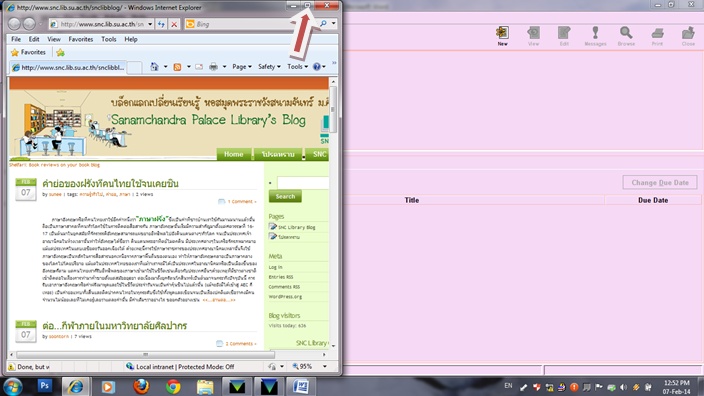The image size is (704, 396).
Task: Click the IE address bar URL field
Action: [x=102, y=24]
